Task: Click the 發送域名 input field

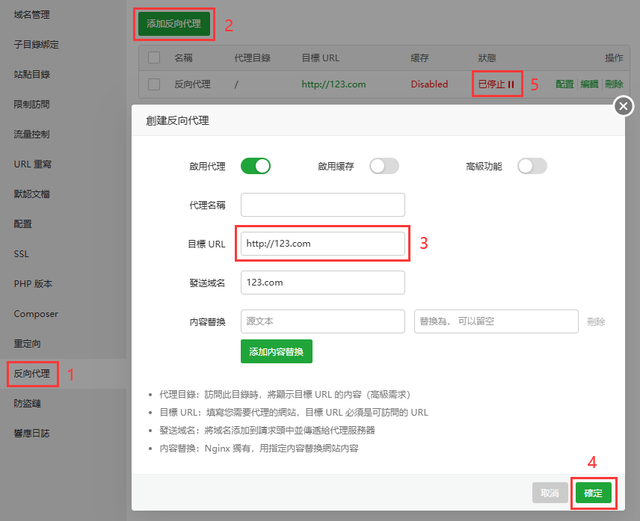Action: (322, 283)
